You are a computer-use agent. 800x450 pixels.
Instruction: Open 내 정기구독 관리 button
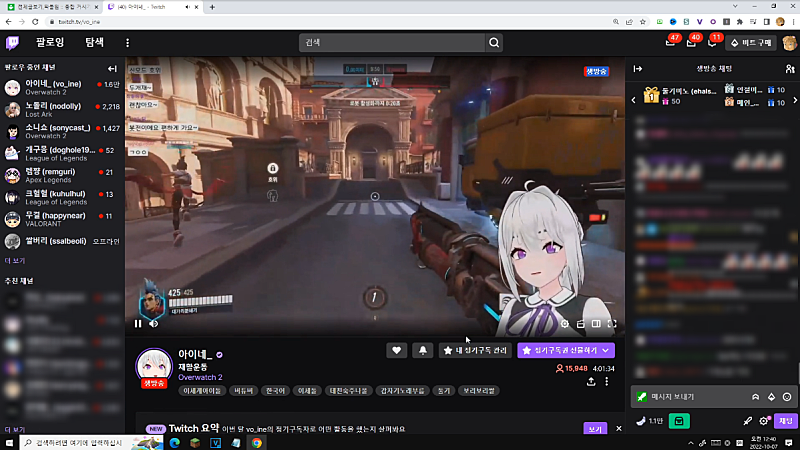pos(475,350)
